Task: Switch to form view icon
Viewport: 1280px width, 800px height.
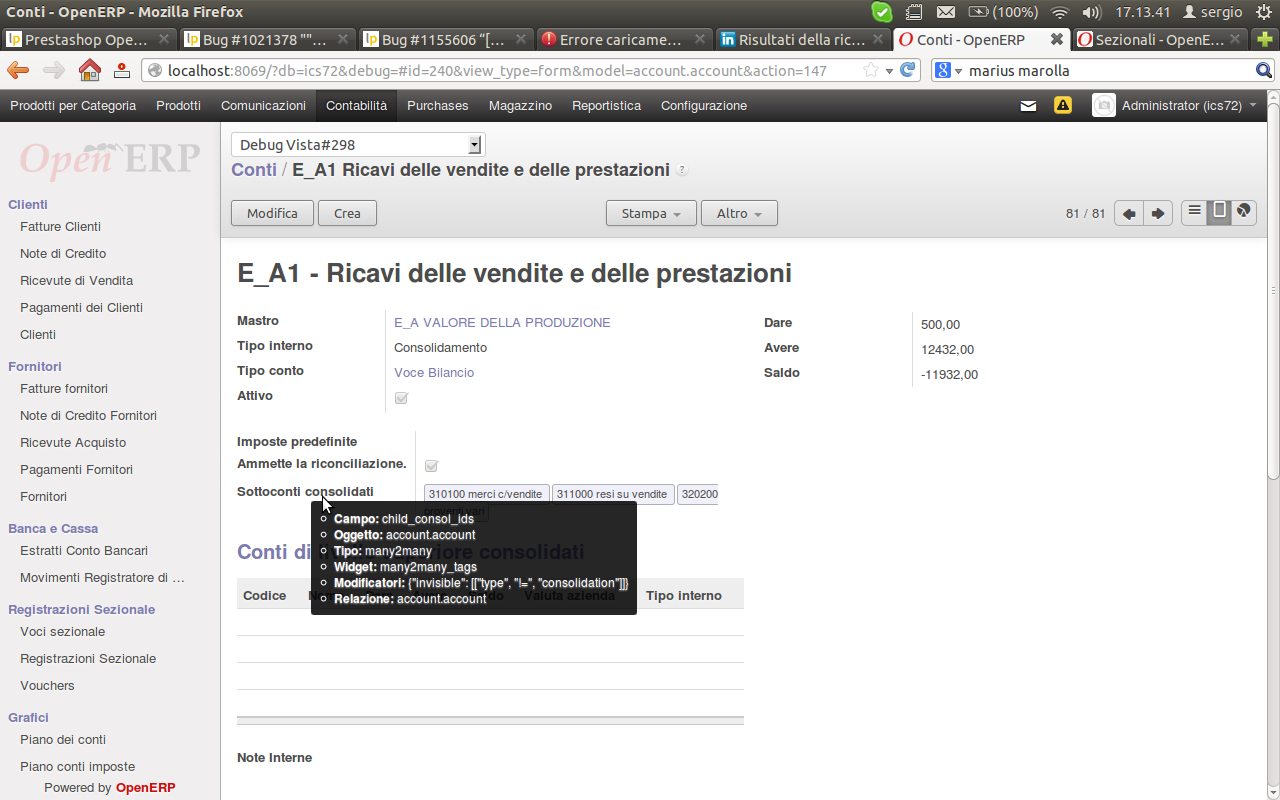Action: click(1219, 212)
